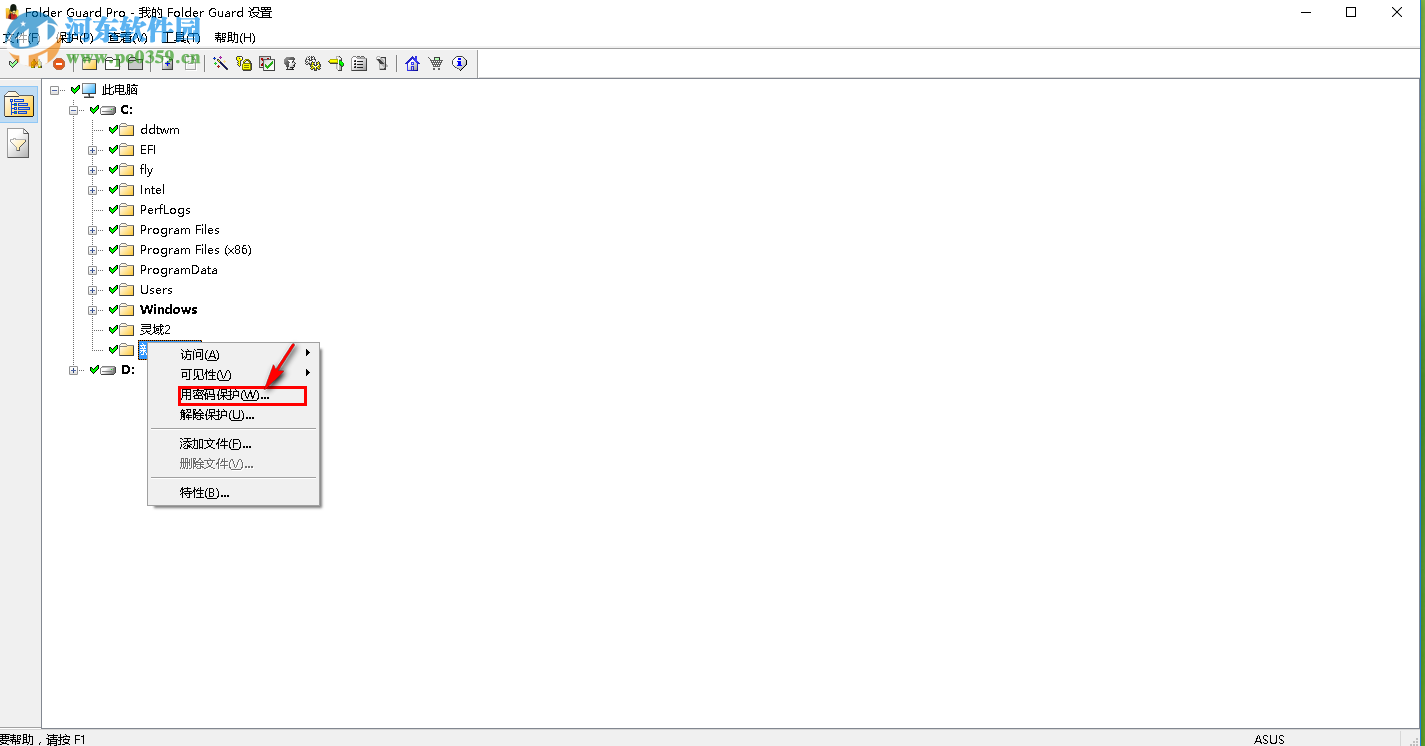The height and width of the screenshot is (746, 1425).
Task: Click the shopping cart toolbar icon
Action: pos(436,64)
